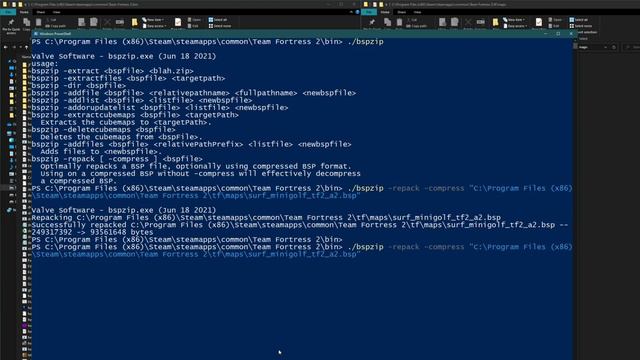Click Open in left Explorer ribbon

[x=194, y=20]
